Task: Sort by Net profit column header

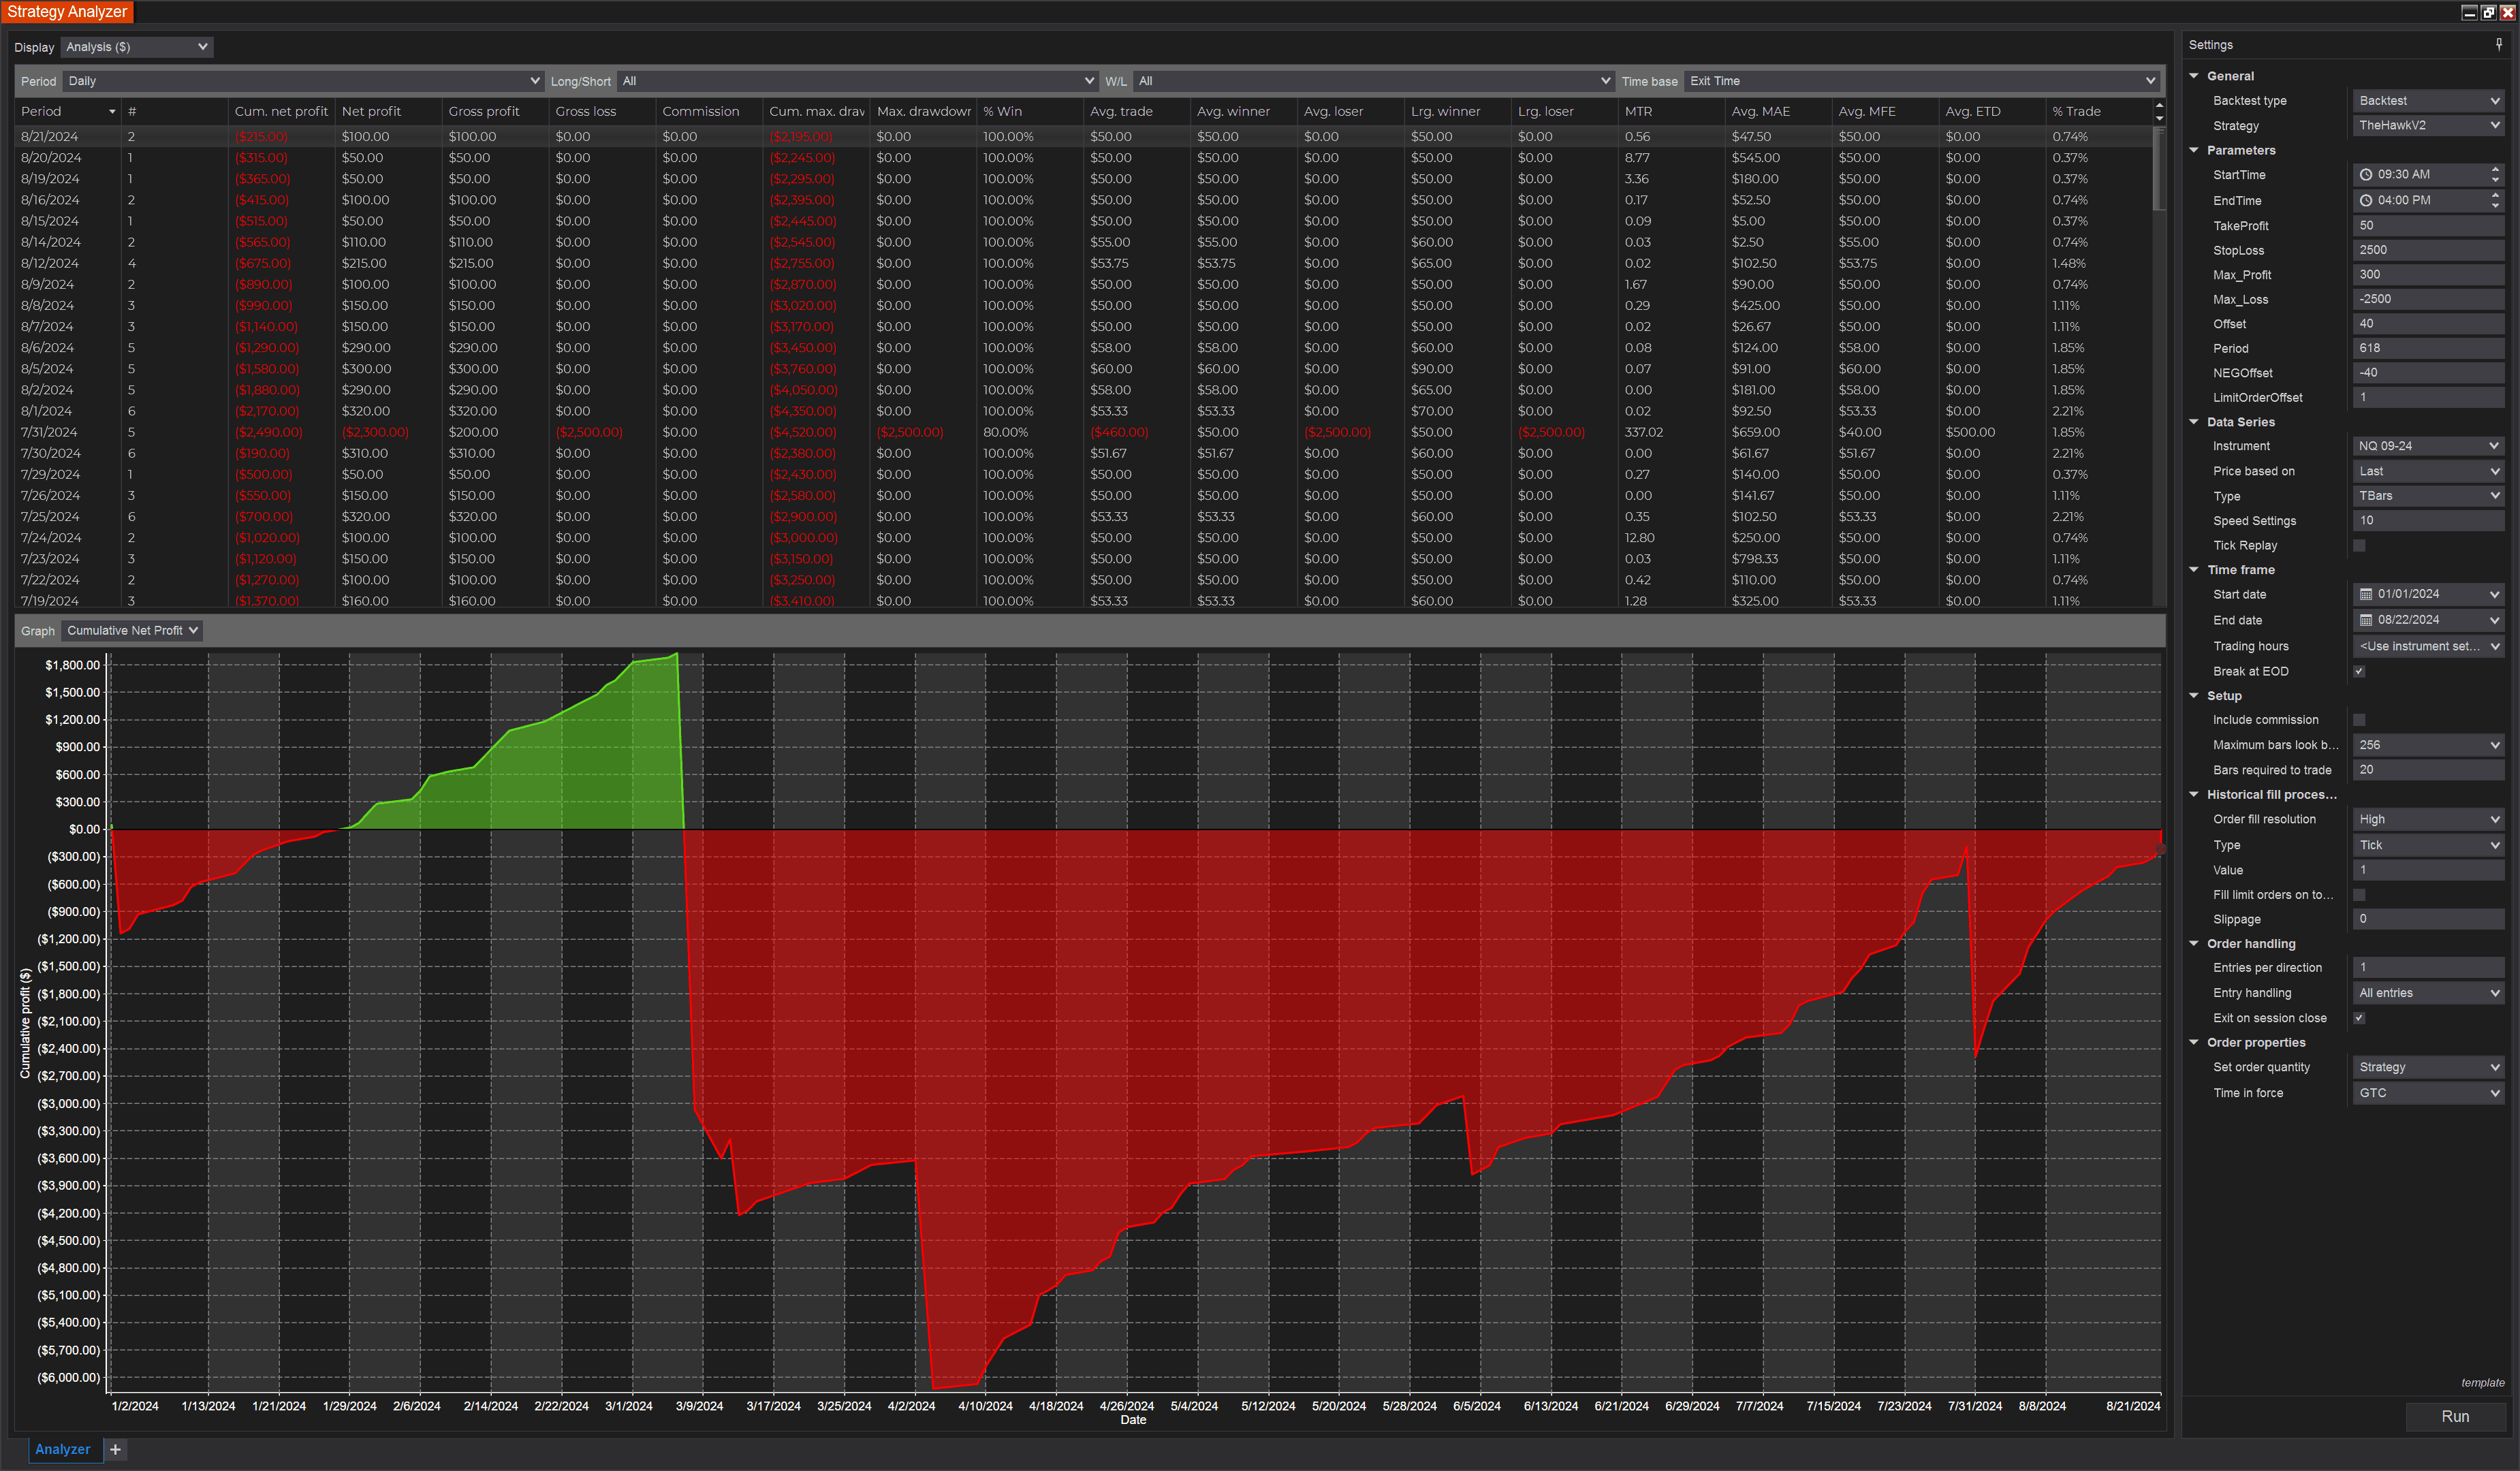Action: (388, 112)
